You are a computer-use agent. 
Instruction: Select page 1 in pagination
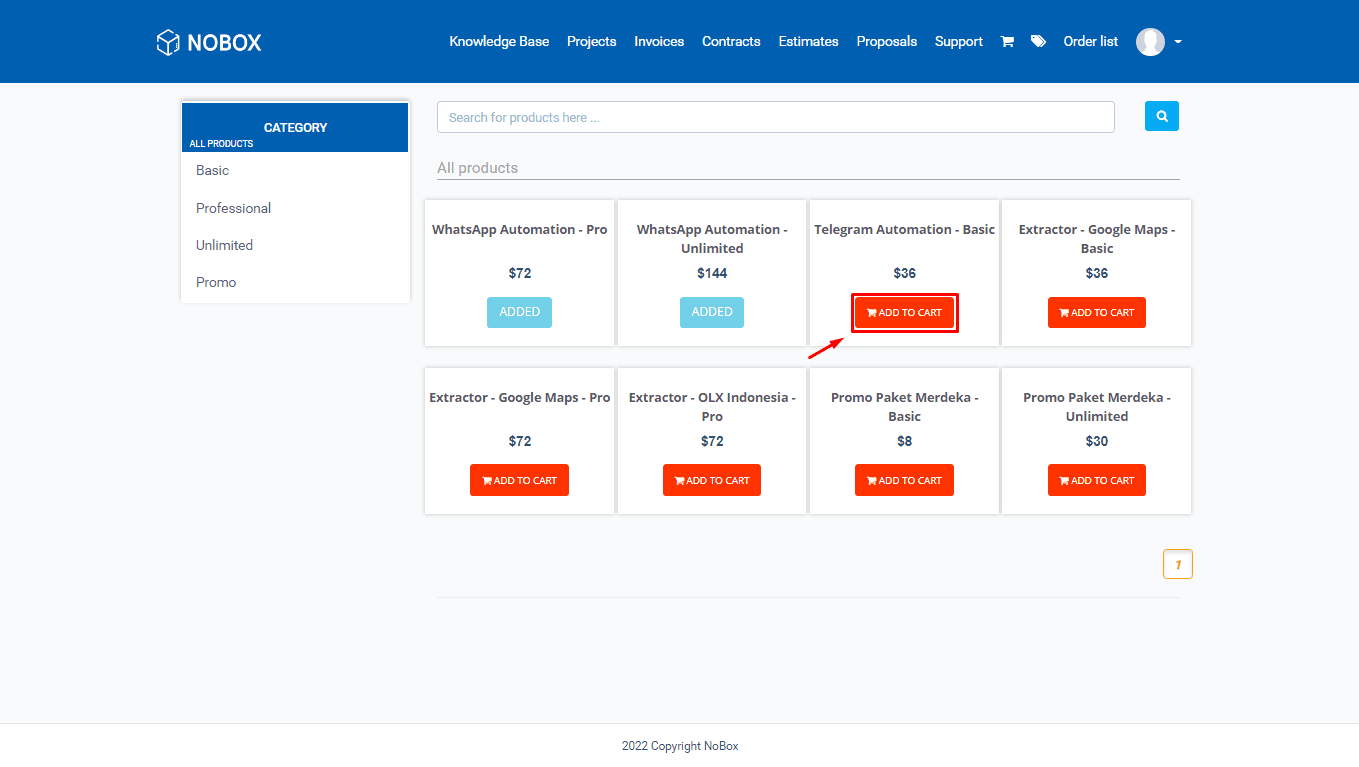point(1177,563)
